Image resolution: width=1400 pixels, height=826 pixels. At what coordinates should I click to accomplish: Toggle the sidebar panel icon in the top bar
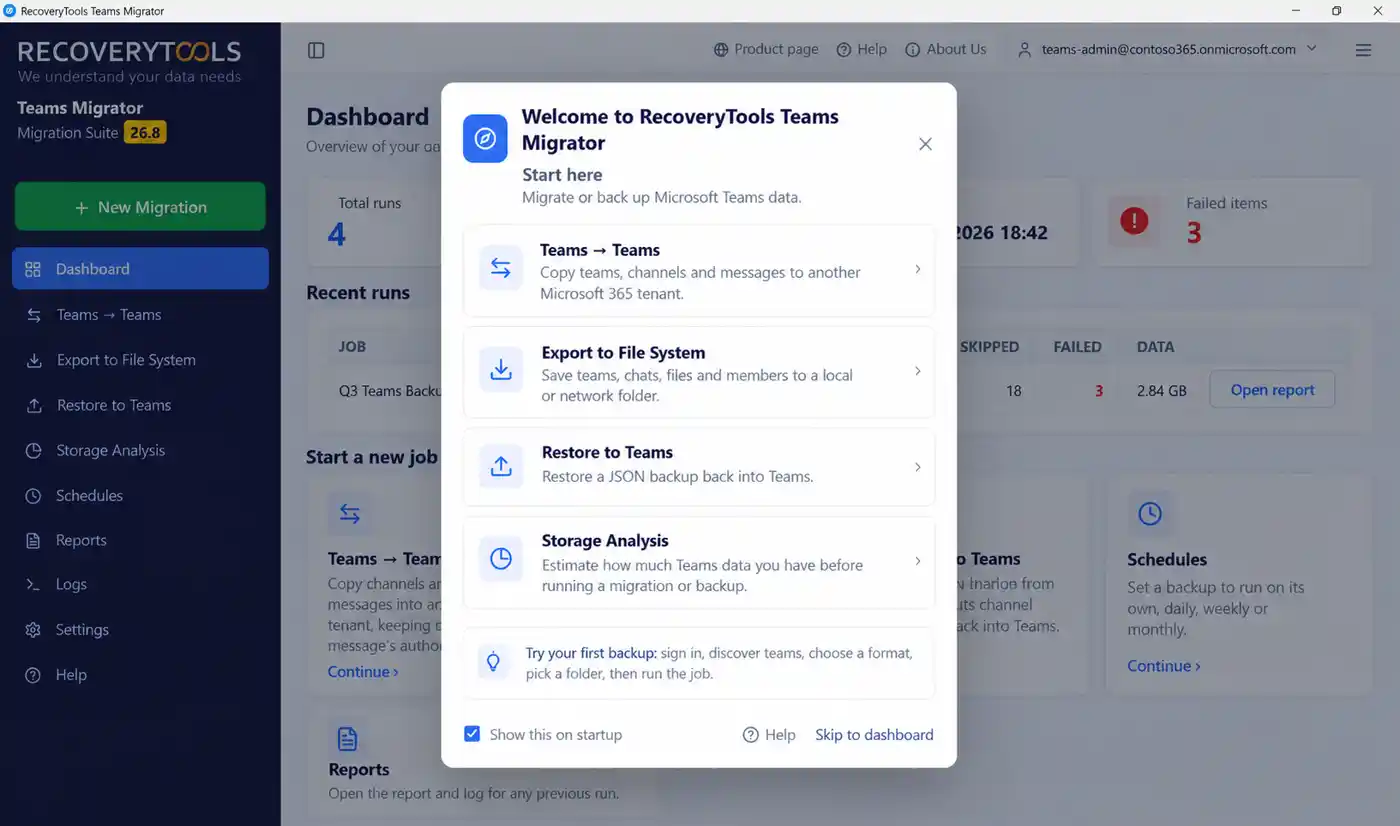(x=316, y=50)
